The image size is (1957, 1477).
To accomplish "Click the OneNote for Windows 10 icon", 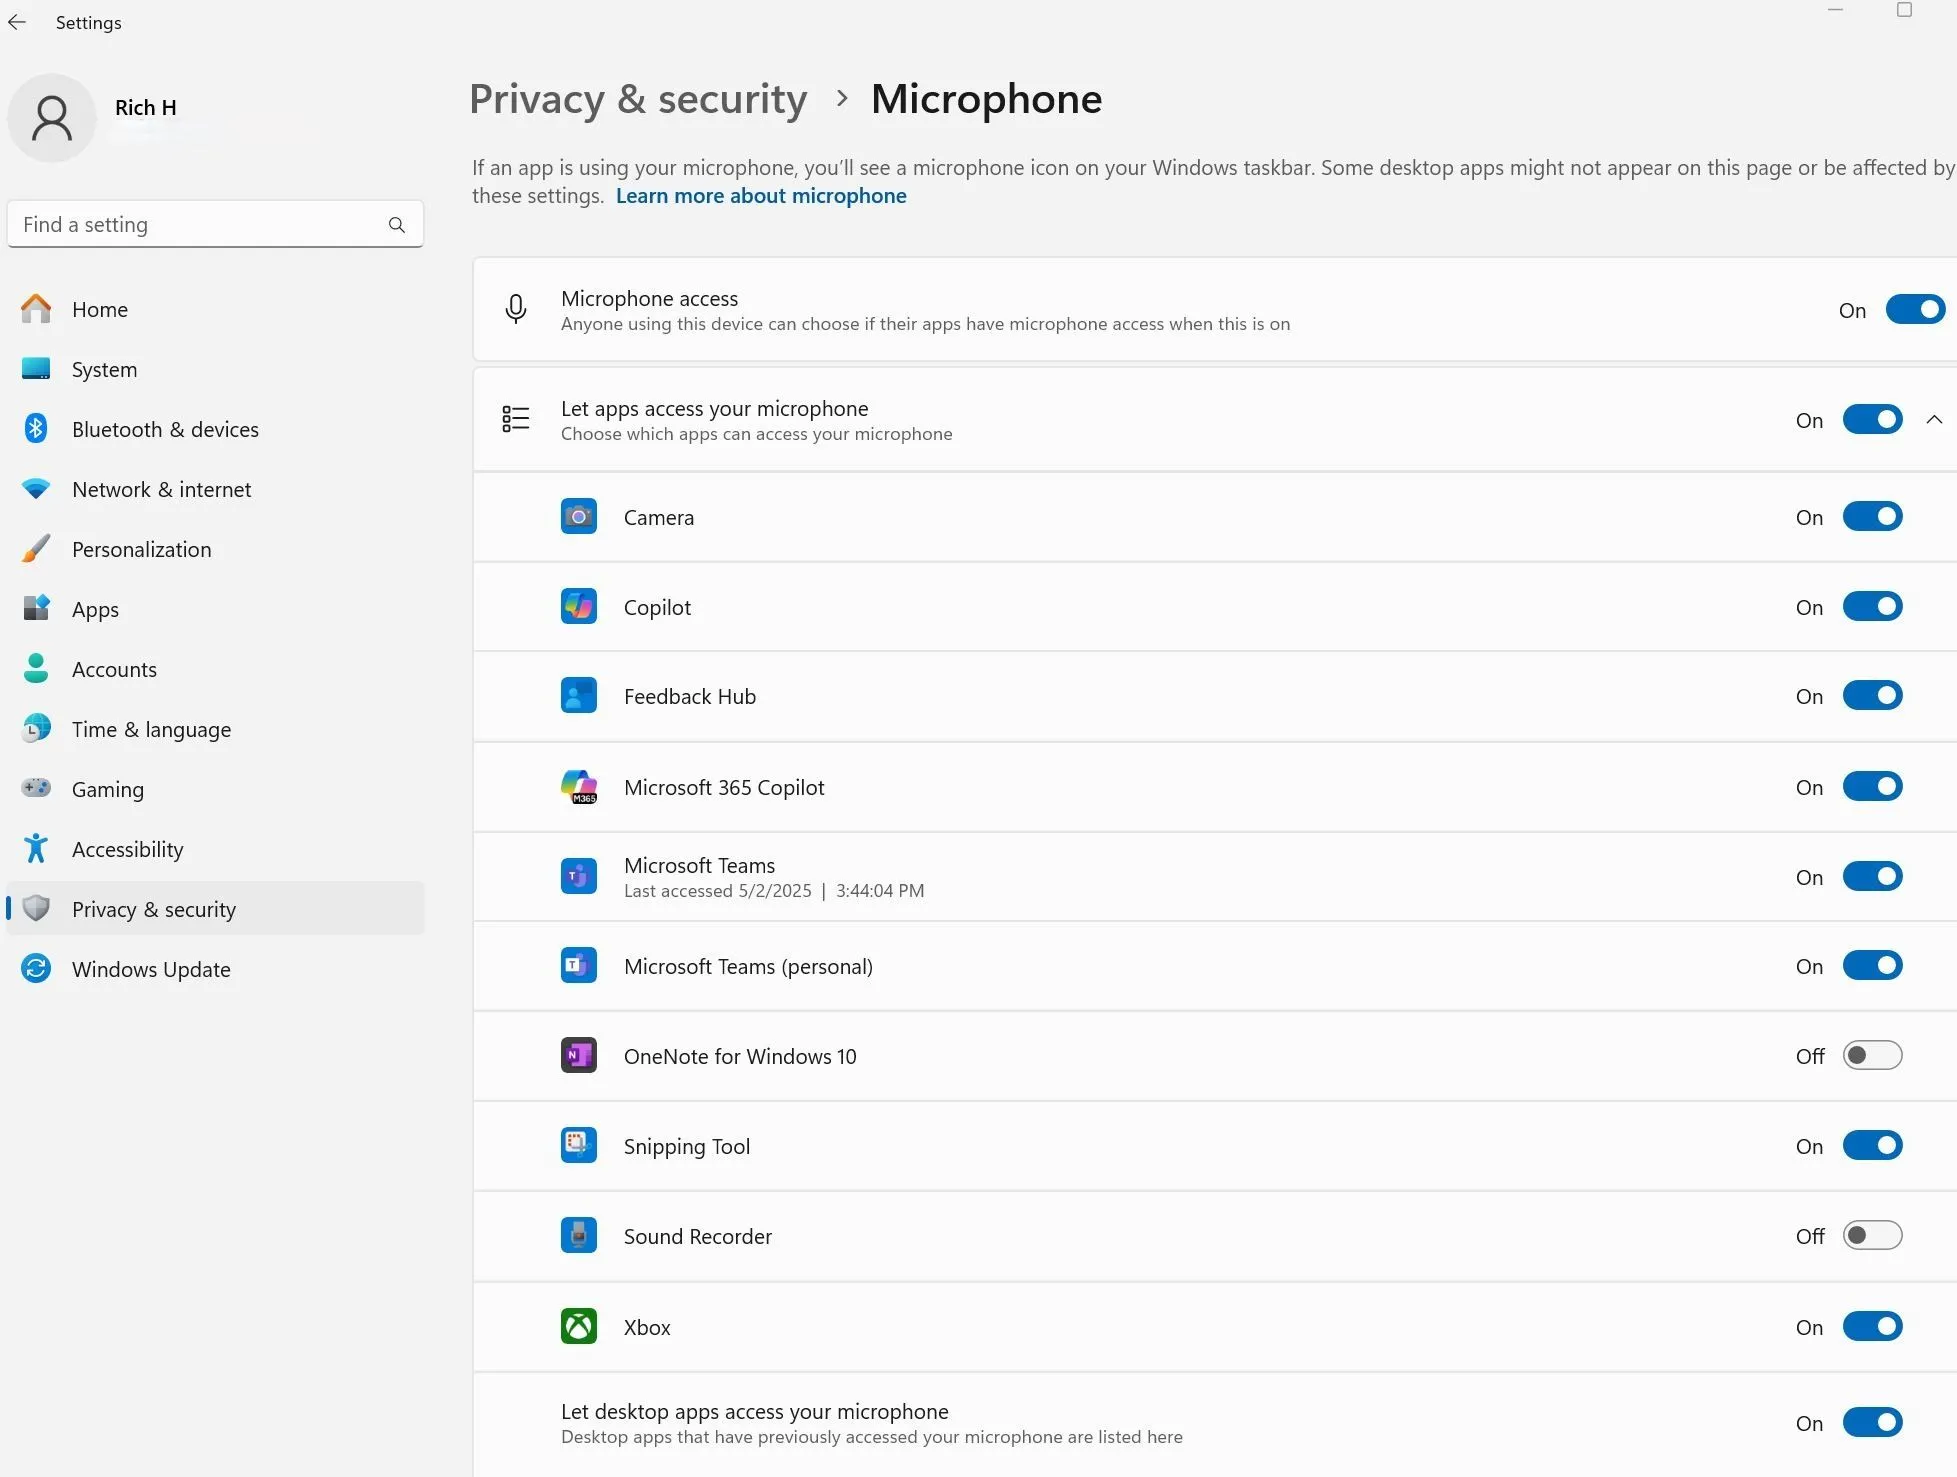I will pyautogui.click(x=578, y=1055).
